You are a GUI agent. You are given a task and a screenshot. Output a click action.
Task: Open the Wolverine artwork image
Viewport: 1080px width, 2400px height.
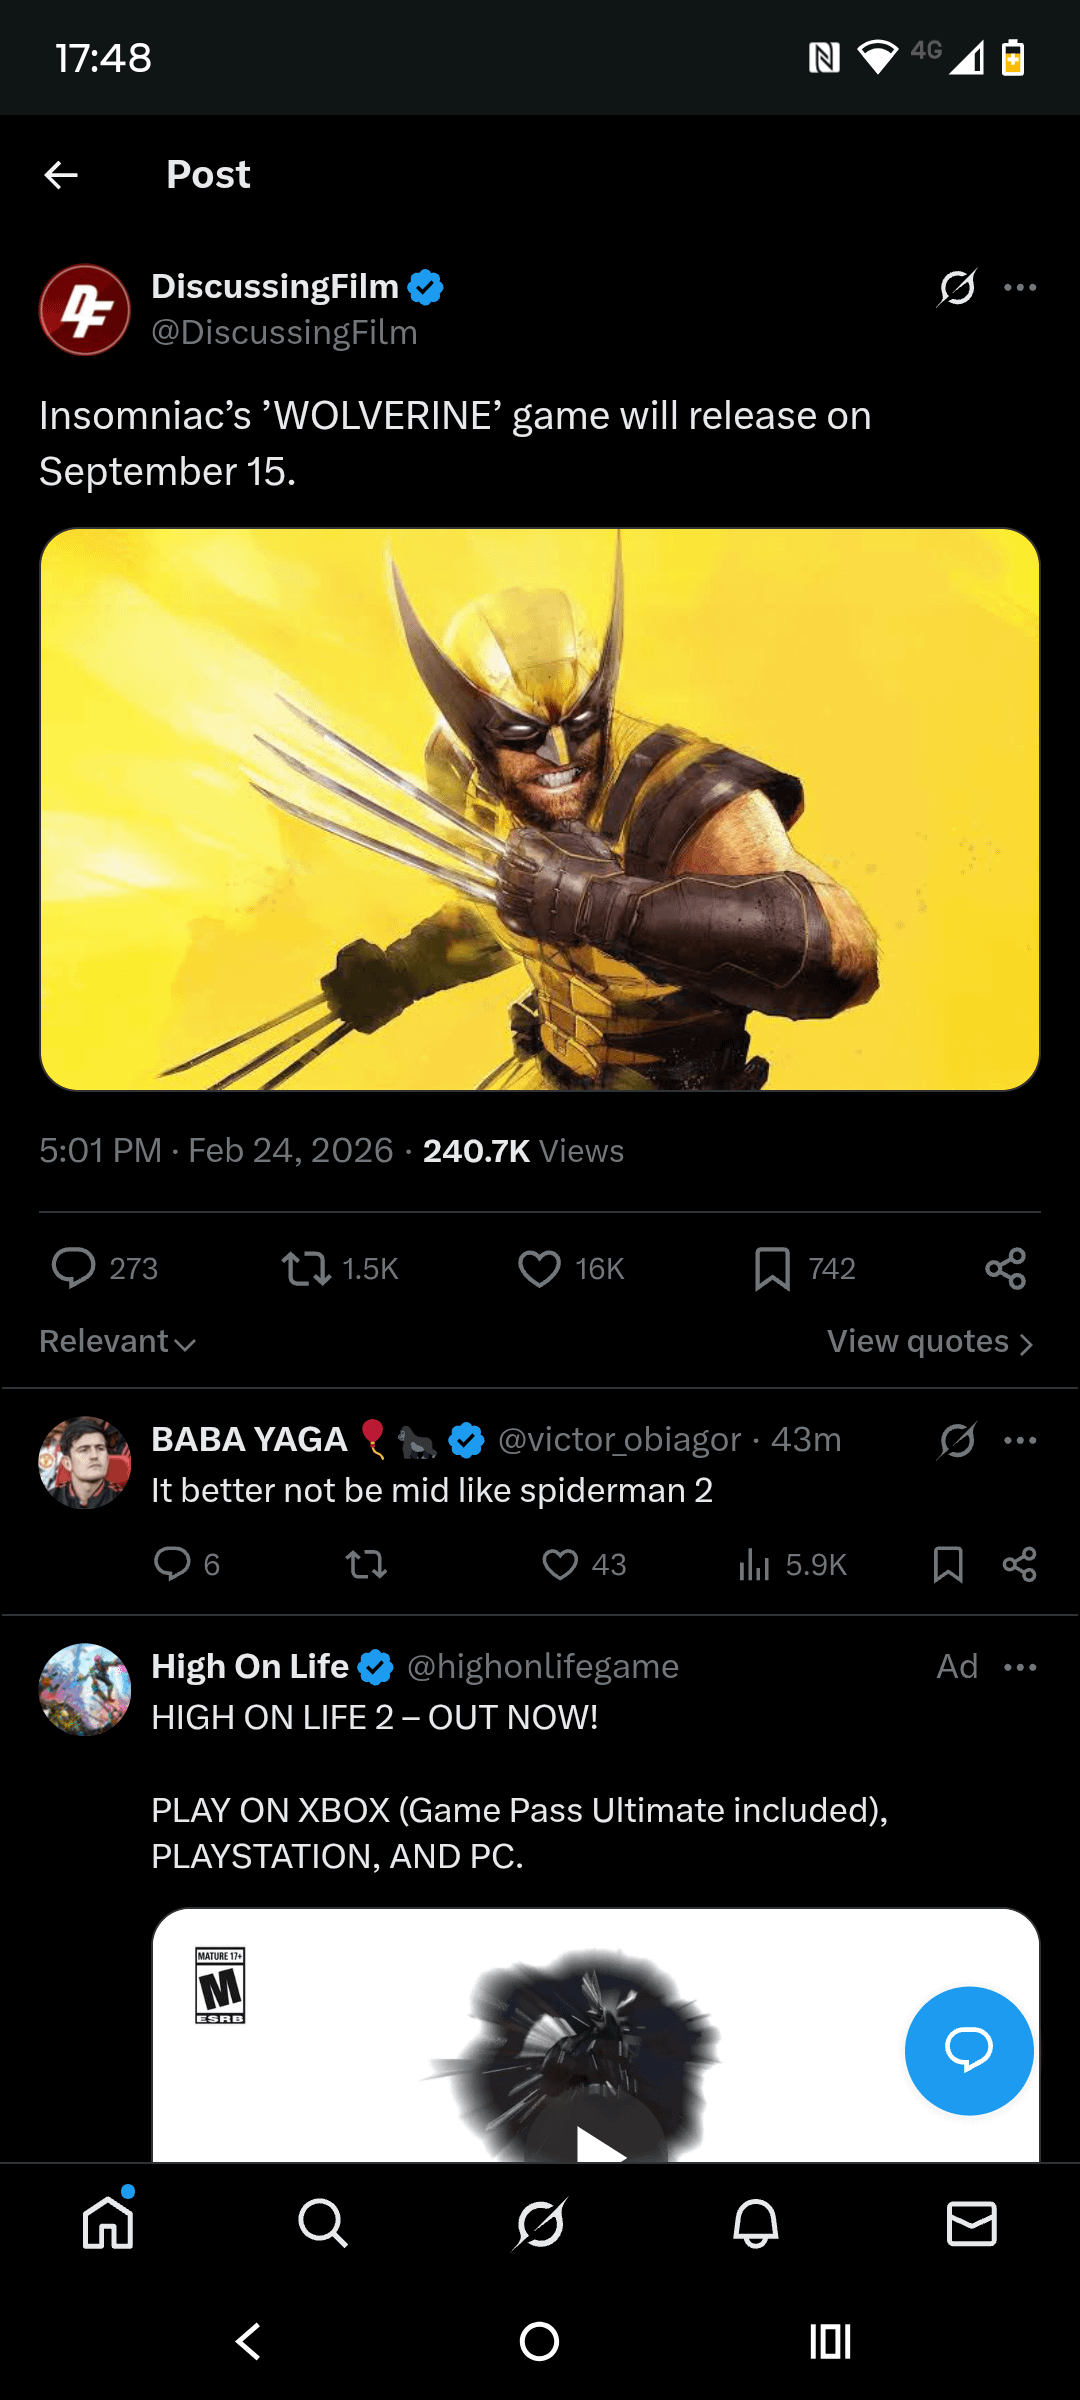pos(540,809)
